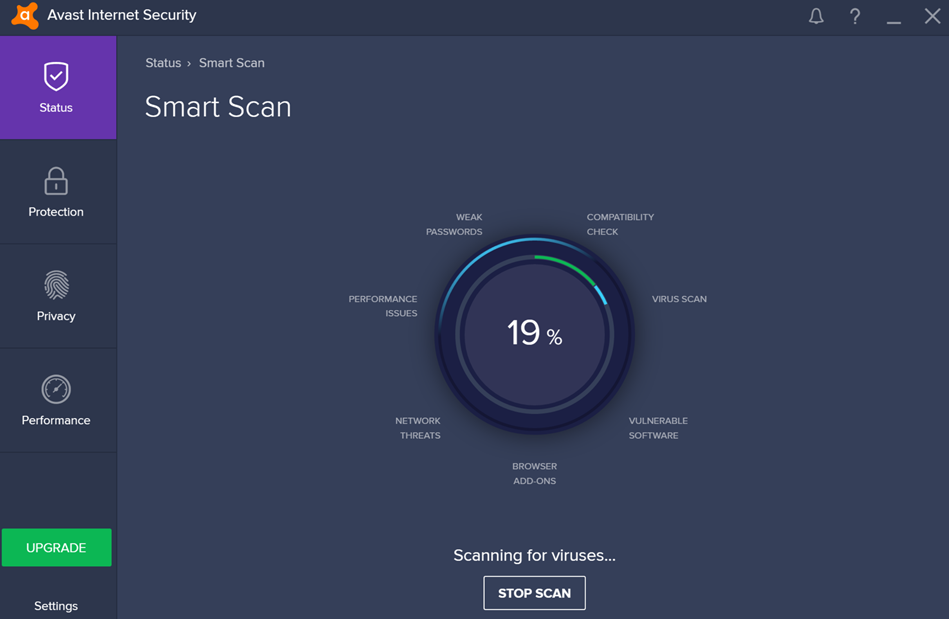Click the COMPATIBILITY CHECK label

620,224
